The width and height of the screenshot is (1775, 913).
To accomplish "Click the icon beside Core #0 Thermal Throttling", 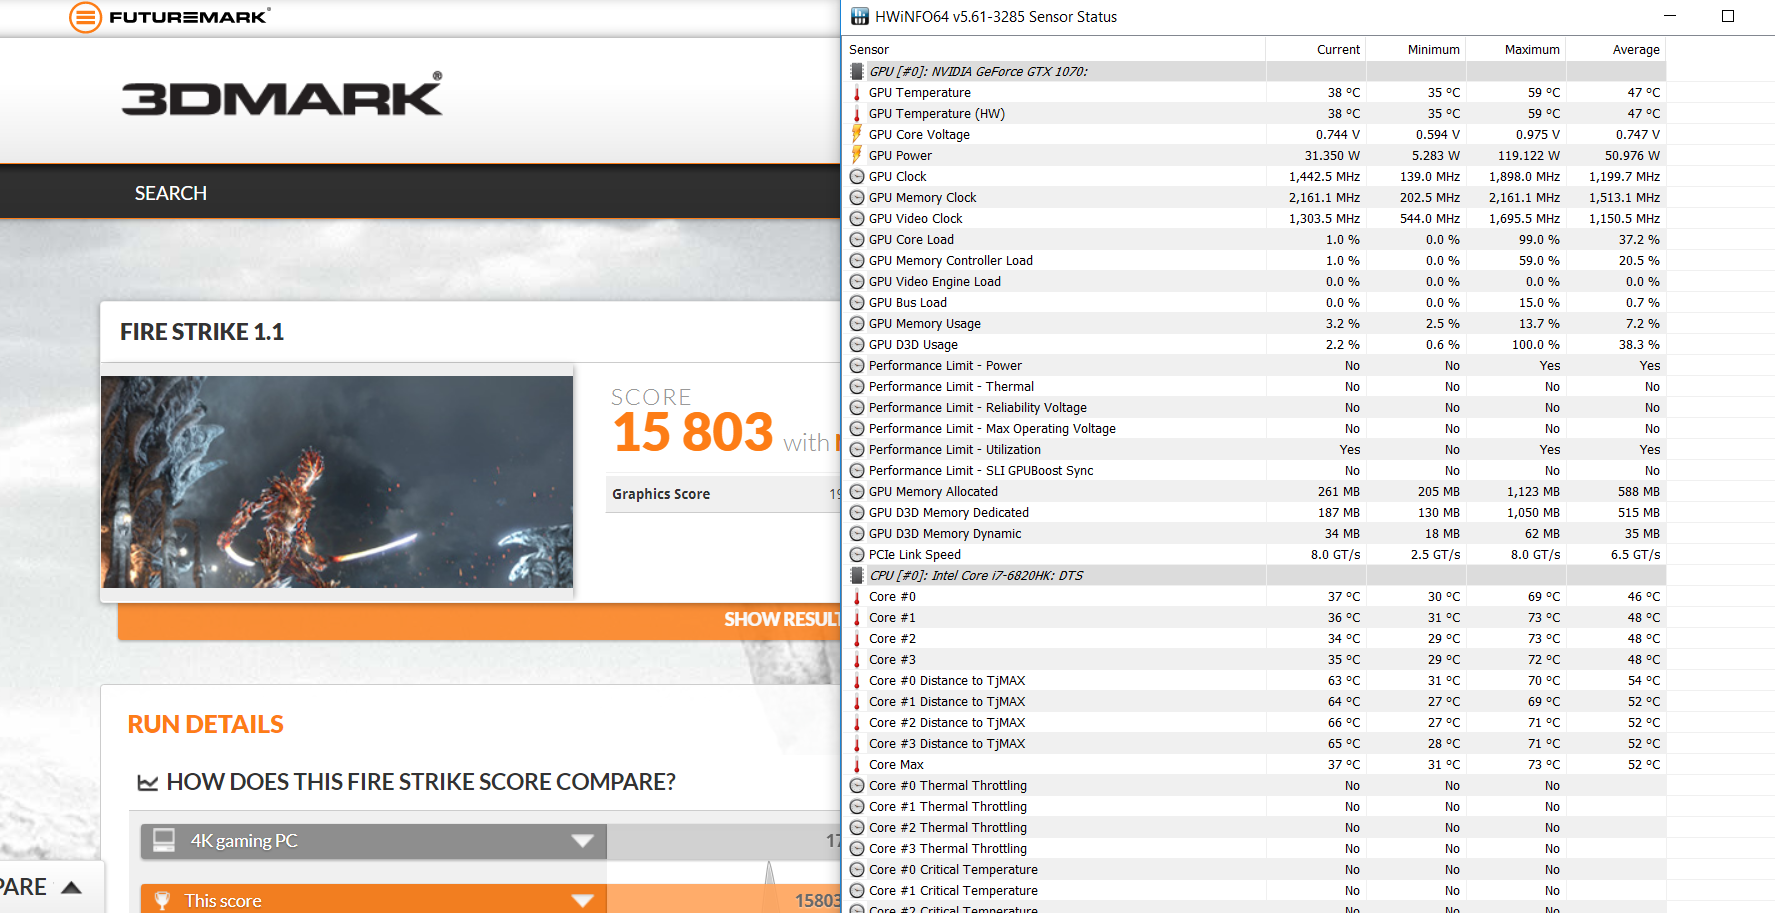I will point(857,785).
